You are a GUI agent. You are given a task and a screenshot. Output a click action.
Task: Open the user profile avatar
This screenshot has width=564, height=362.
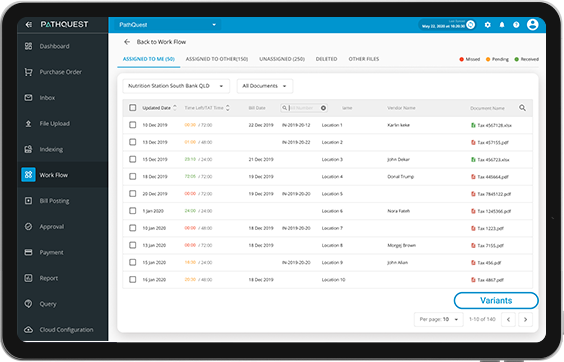coord(532,24)
